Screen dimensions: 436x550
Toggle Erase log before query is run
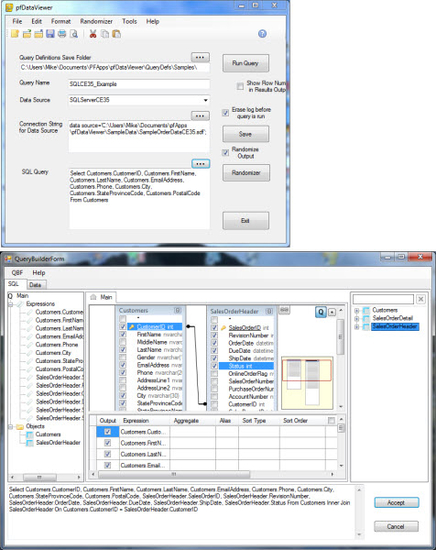[x=226, y=113]
